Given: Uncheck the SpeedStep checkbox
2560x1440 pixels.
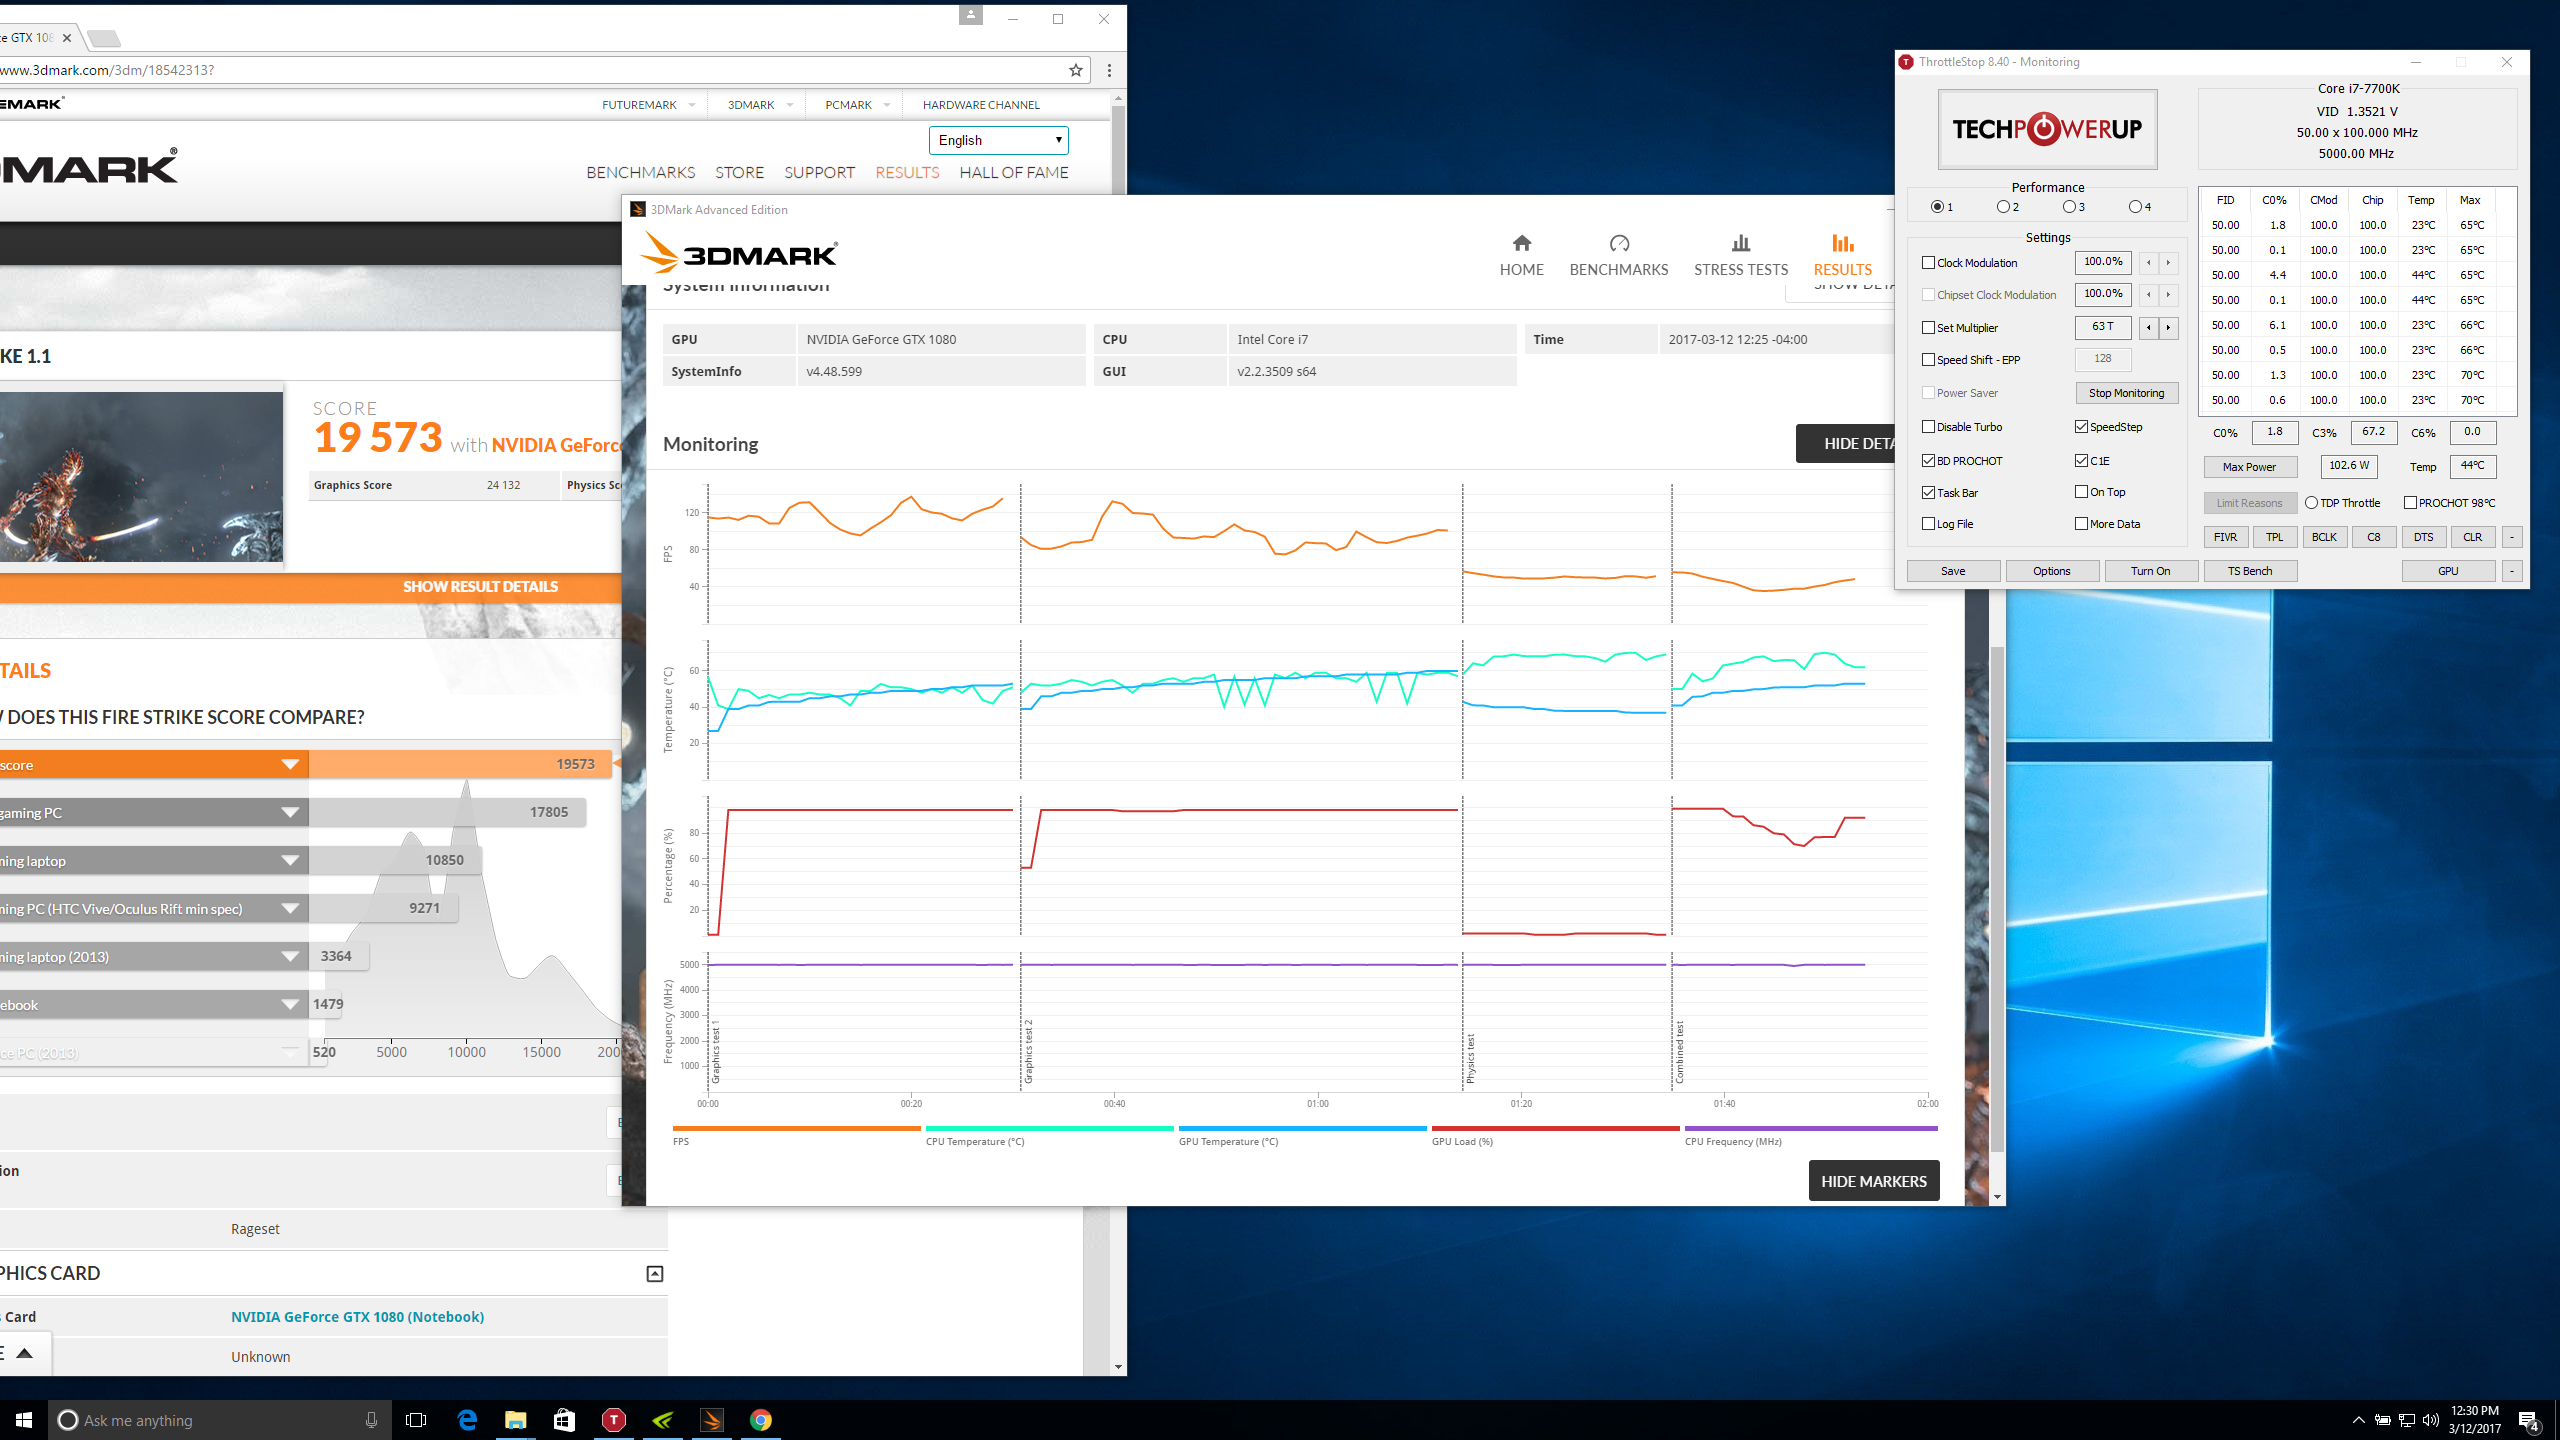Looking at the screenshot, I should [2081, 427].
